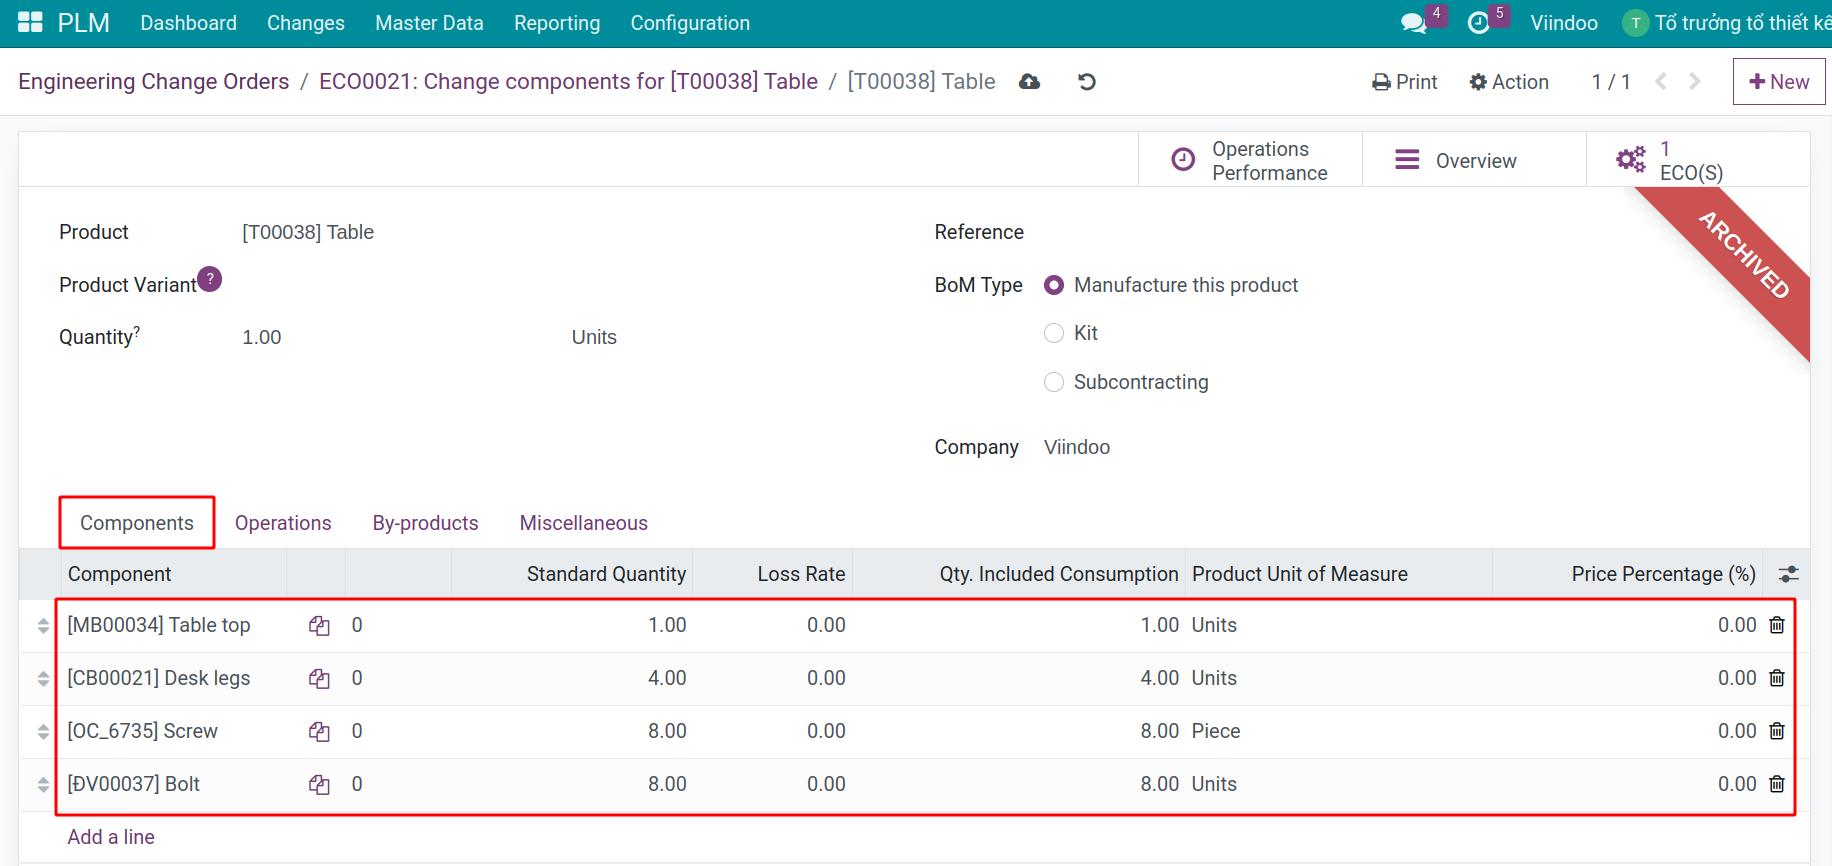Open the activities clock icon
The height and width of the screenshot is (866, 1832).
pyautogui.click(x=1478, y=23)
